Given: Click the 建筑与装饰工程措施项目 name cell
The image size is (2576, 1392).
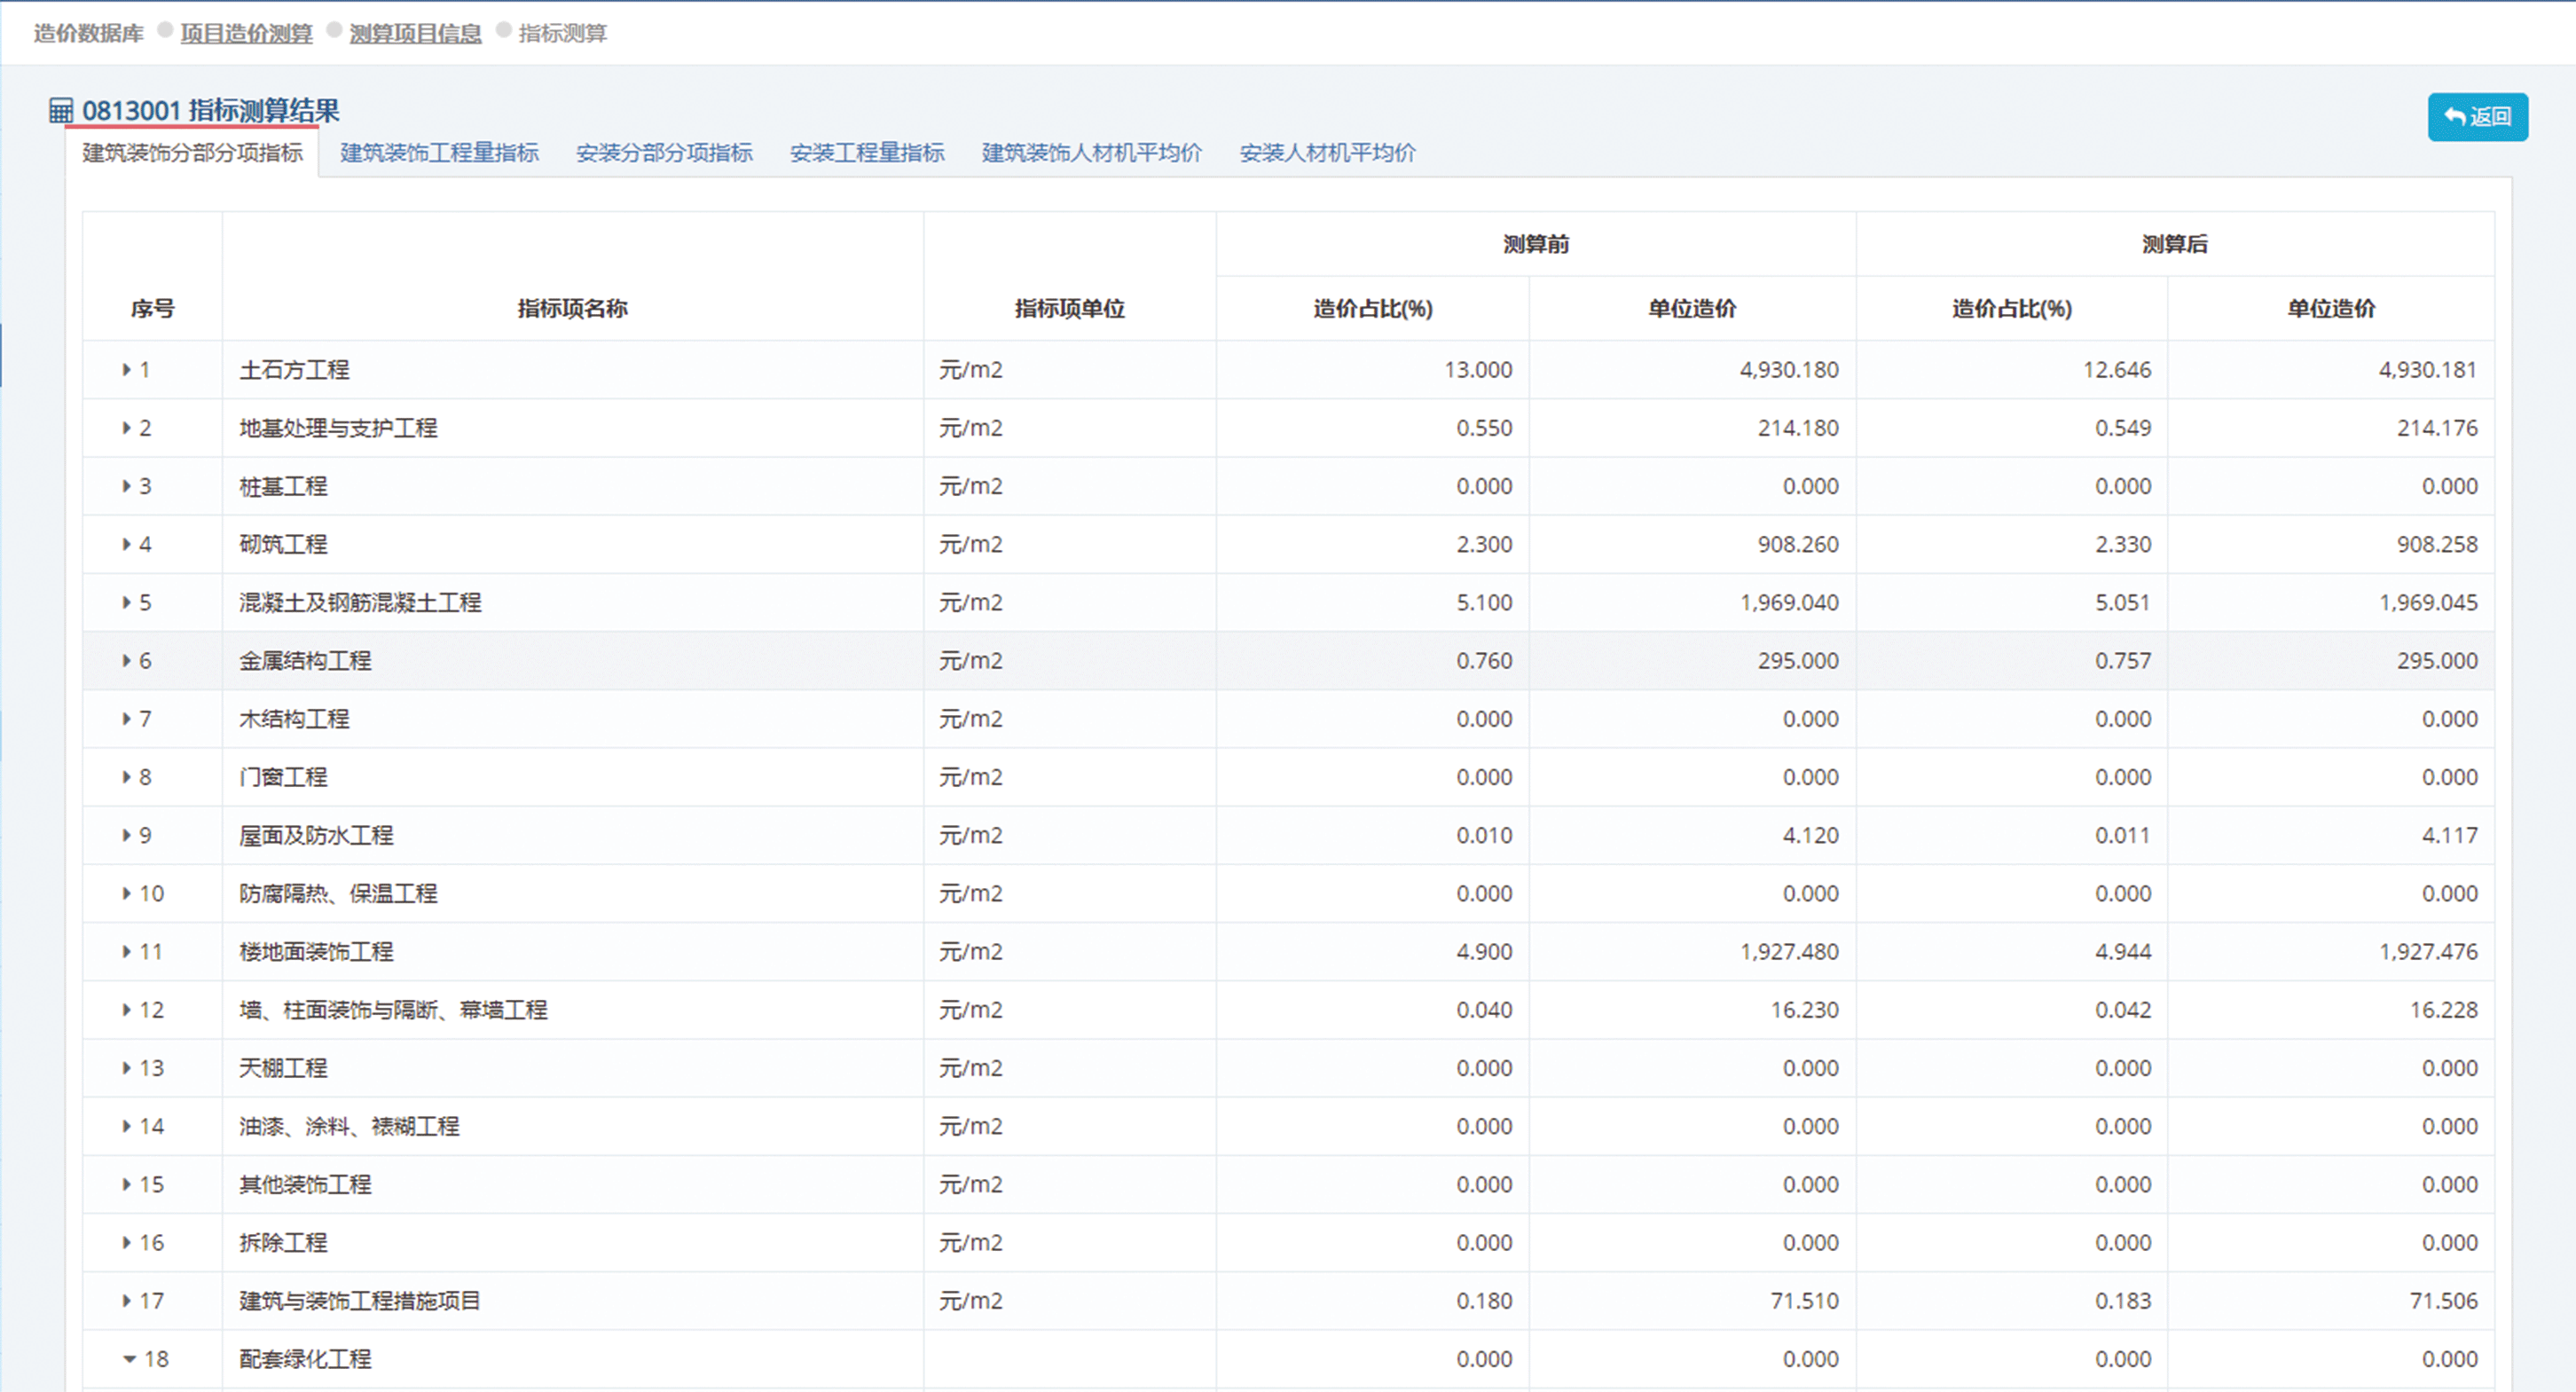Looking at the screenshot, I should (x=572, y=1300).
